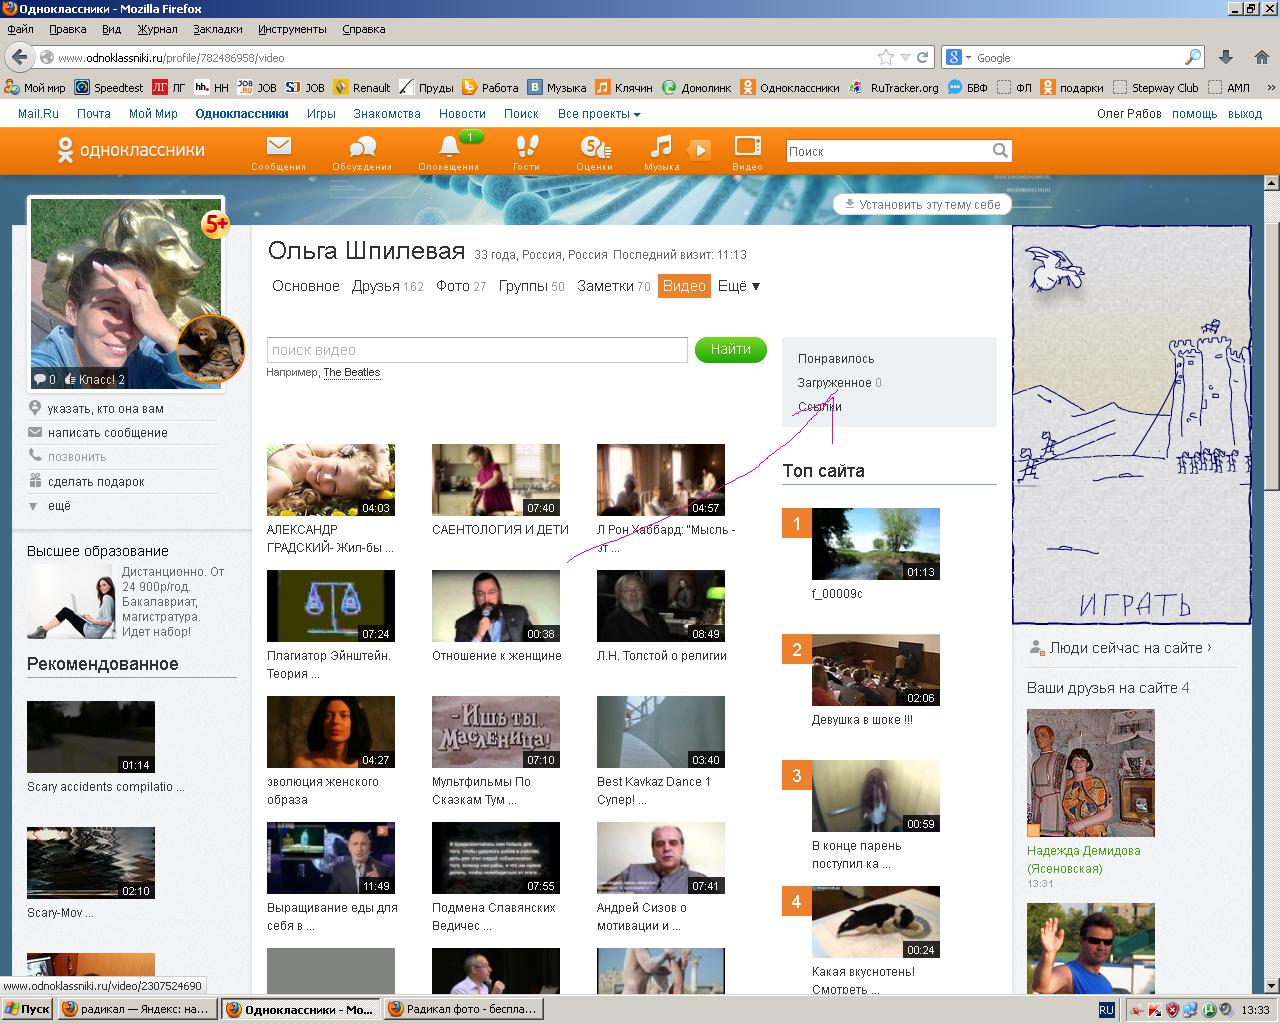Open the Журнал menu
This screenshot has height=1024, width=1280.
point(157,29)
